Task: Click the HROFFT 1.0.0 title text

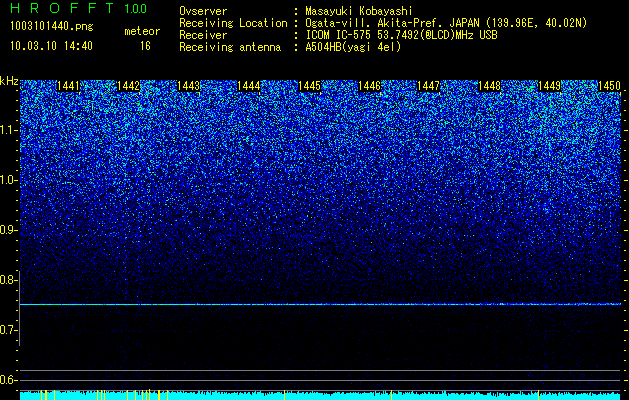Action: click(x=78, y=8)
